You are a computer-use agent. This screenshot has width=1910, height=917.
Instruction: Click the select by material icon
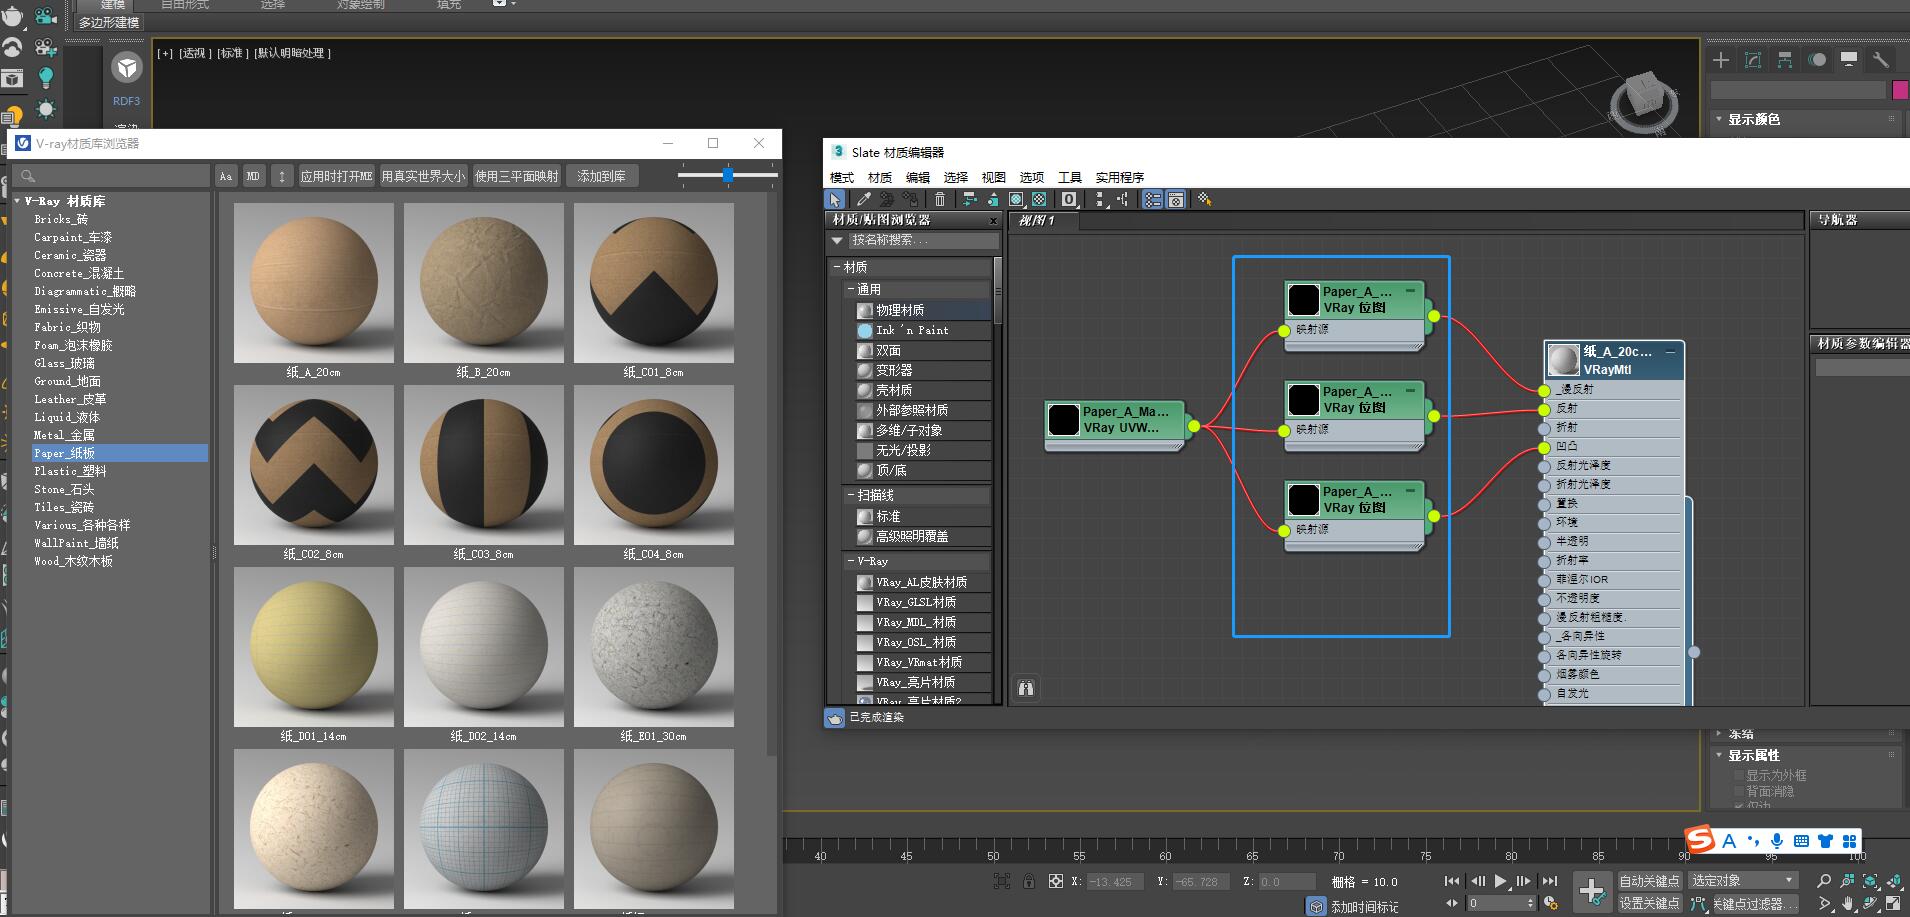tap(1204, 199)
